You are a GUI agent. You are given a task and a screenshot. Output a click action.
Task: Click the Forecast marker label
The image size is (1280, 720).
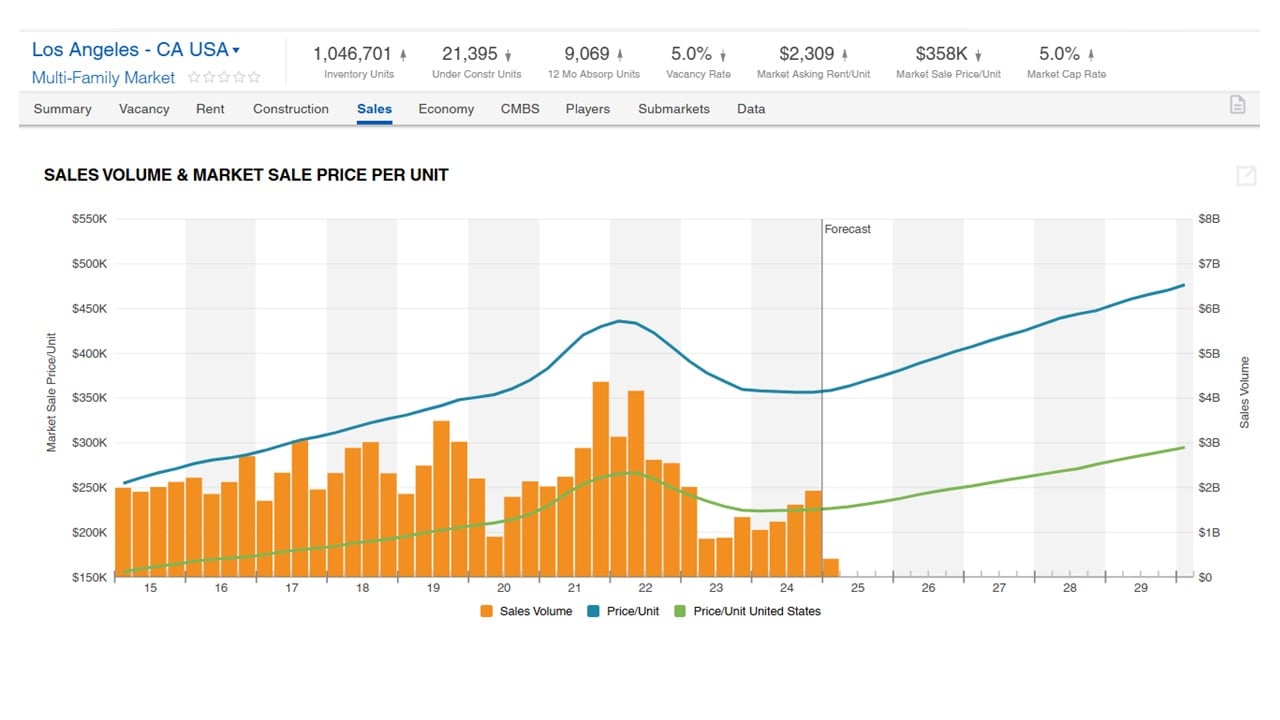[847, 229]
